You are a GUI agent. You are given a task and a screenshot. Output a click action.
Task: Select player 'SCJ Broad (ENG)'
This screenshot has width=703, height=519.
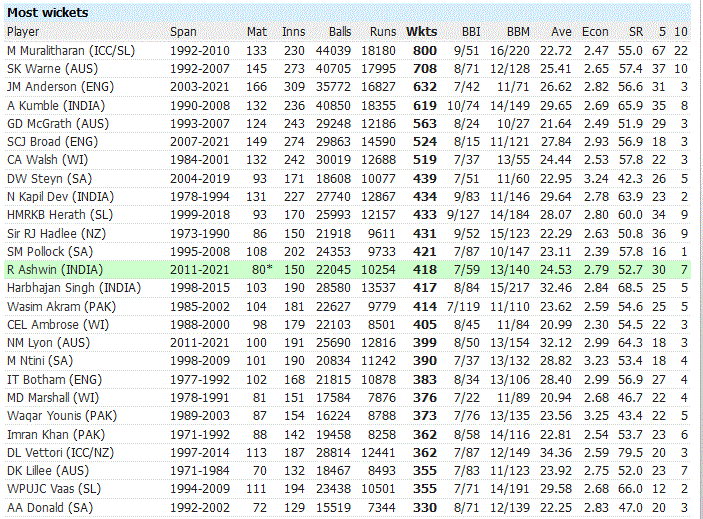(x=52, y=142)
